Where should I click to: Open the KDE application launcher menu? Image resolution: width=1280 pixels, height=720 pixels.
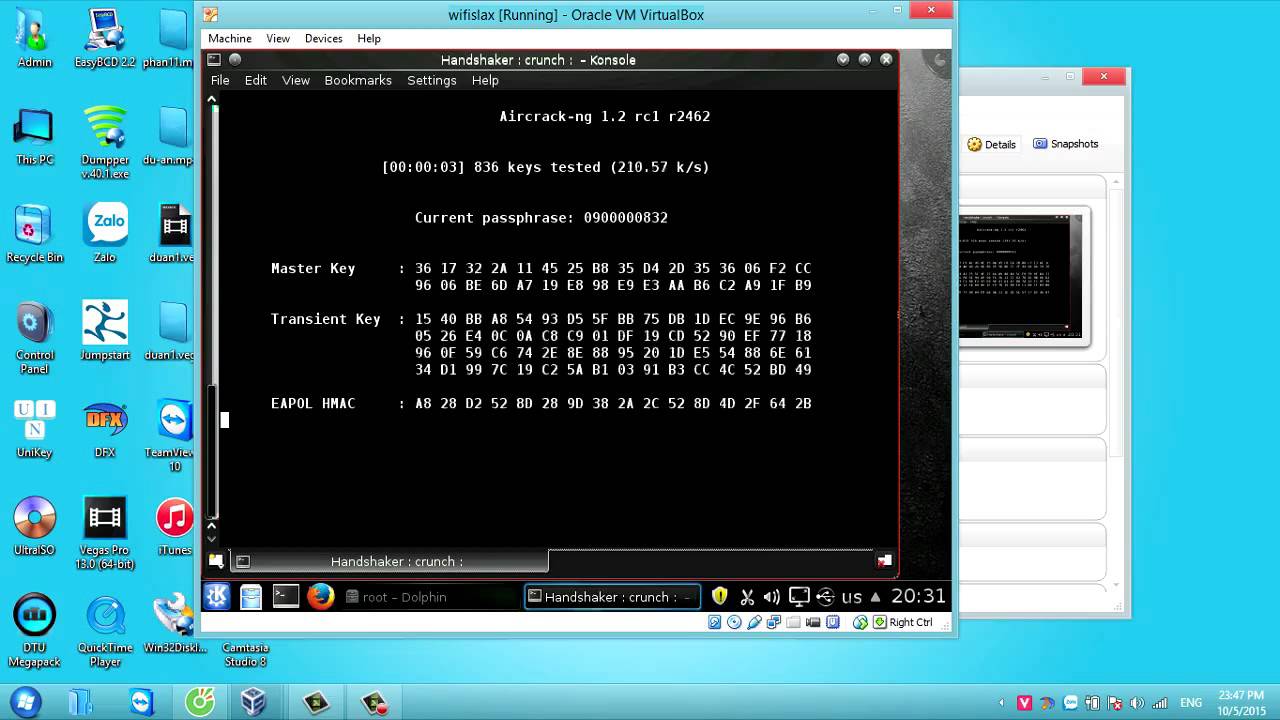[217, 597]
